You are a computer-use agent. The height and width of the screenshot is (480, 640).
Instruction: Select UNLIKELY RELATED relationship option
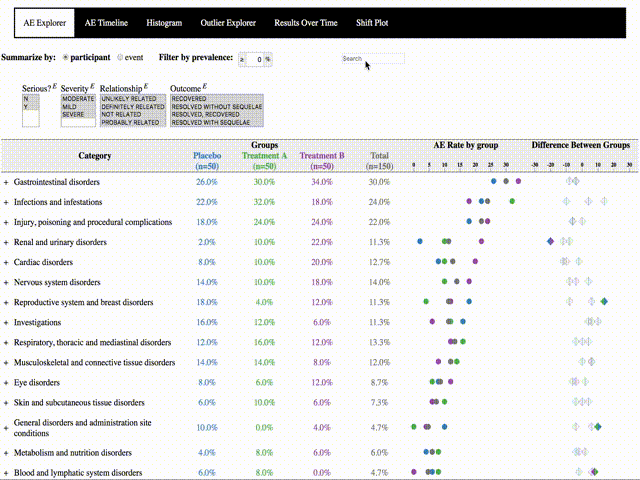pyautogui.click(x=133, y=99)
